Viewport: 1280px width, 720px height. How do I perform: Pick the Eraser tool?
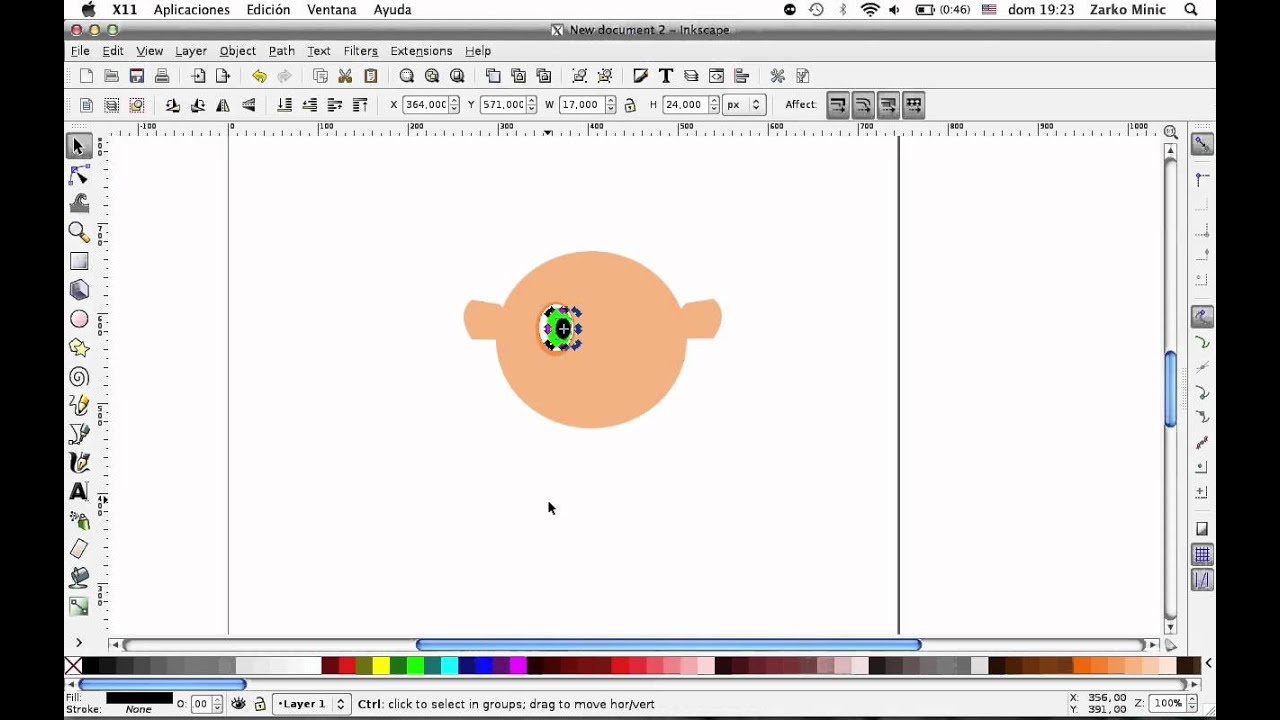tap(79, 549)
